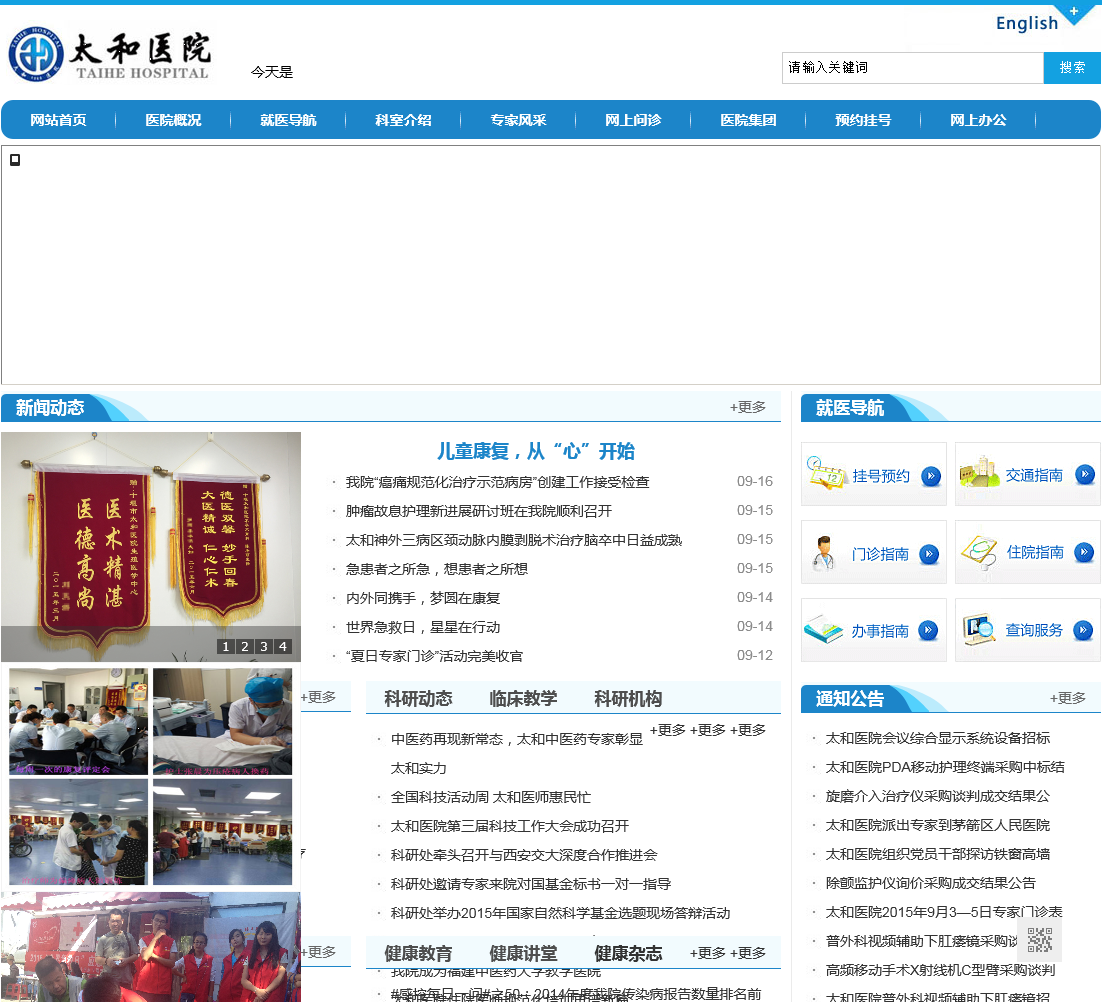Image resolution: width=1102 pixels, height=1002 pixels.
Task: Open the nurse in blue cap photo thumbnail
Action: point(222,722)
